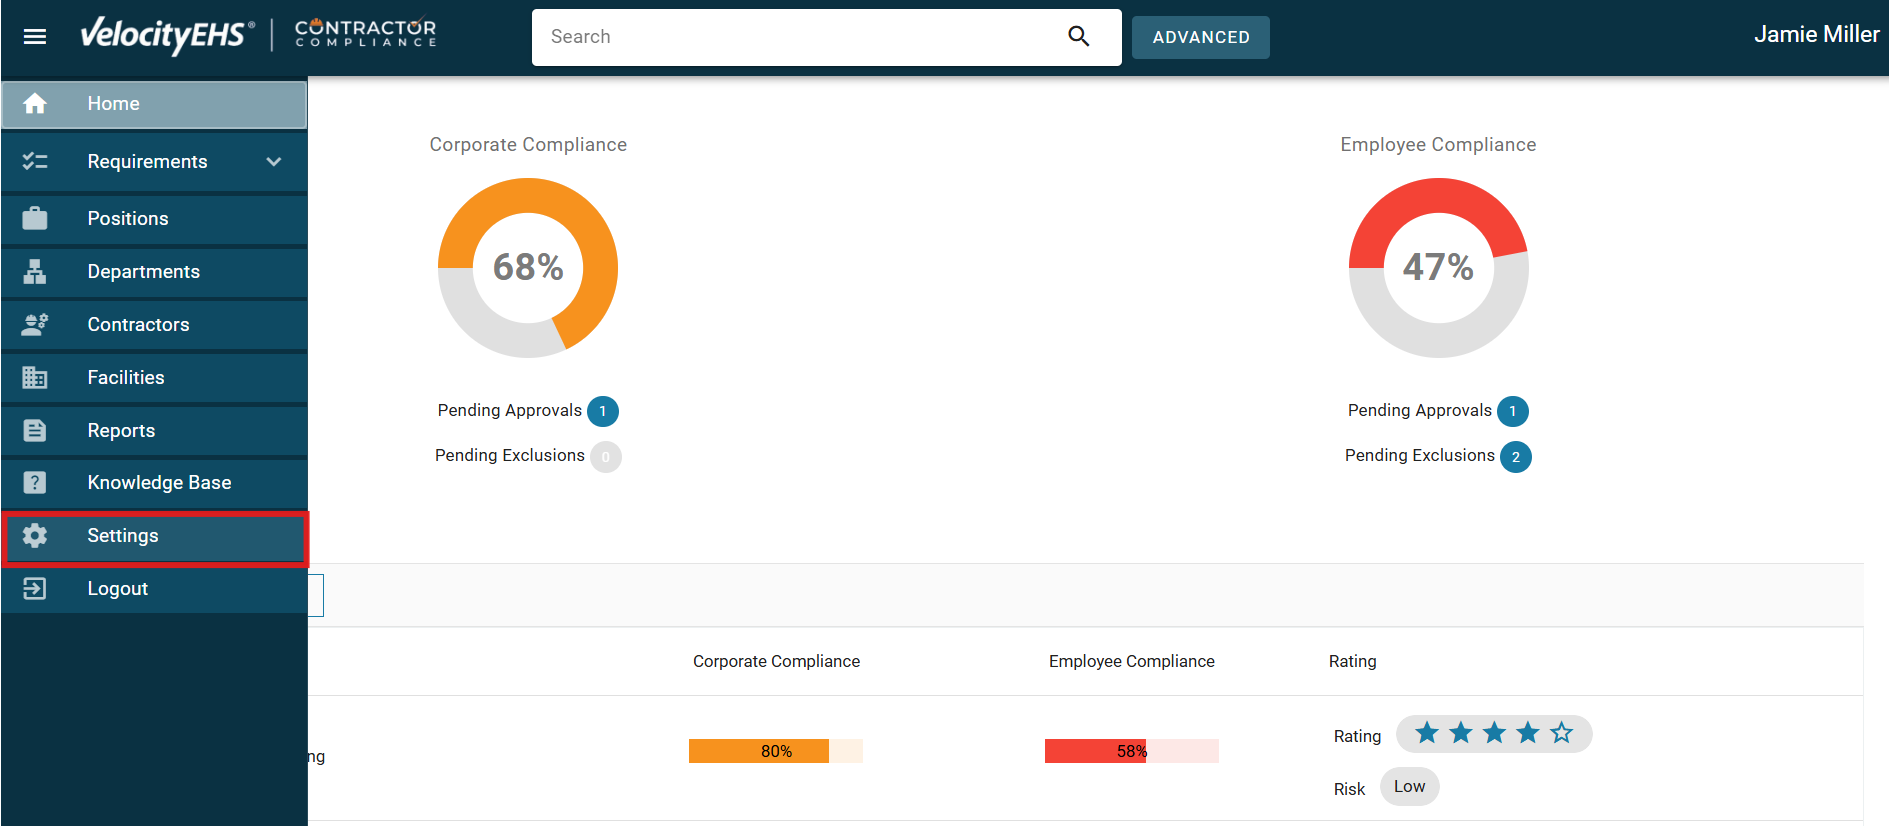Open Jamie Miller user menu
1889x826 pixels.
coord(1816,35)
